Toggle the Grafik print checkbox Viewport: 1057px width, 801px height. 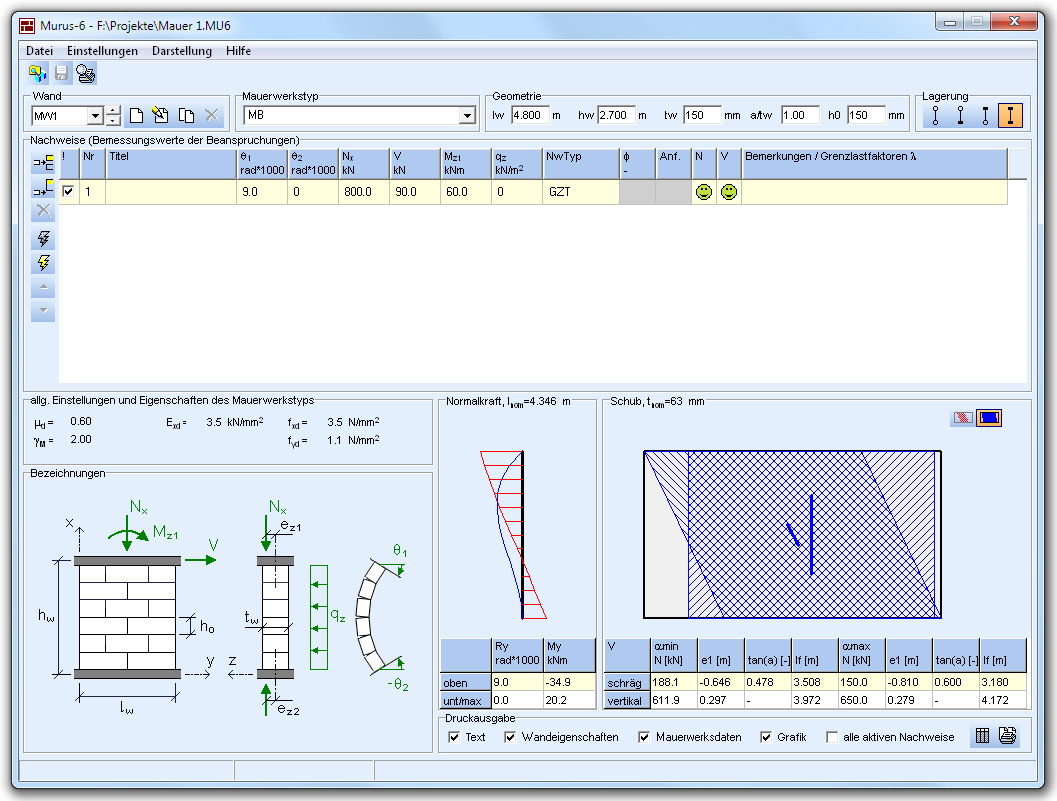pos(767,738)
